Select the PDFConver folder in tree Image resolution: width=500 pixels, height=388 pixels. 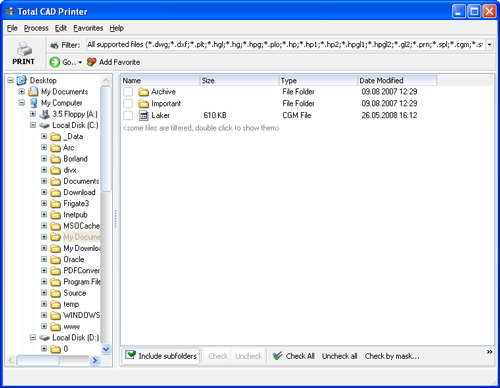click(x=82, y=271)
